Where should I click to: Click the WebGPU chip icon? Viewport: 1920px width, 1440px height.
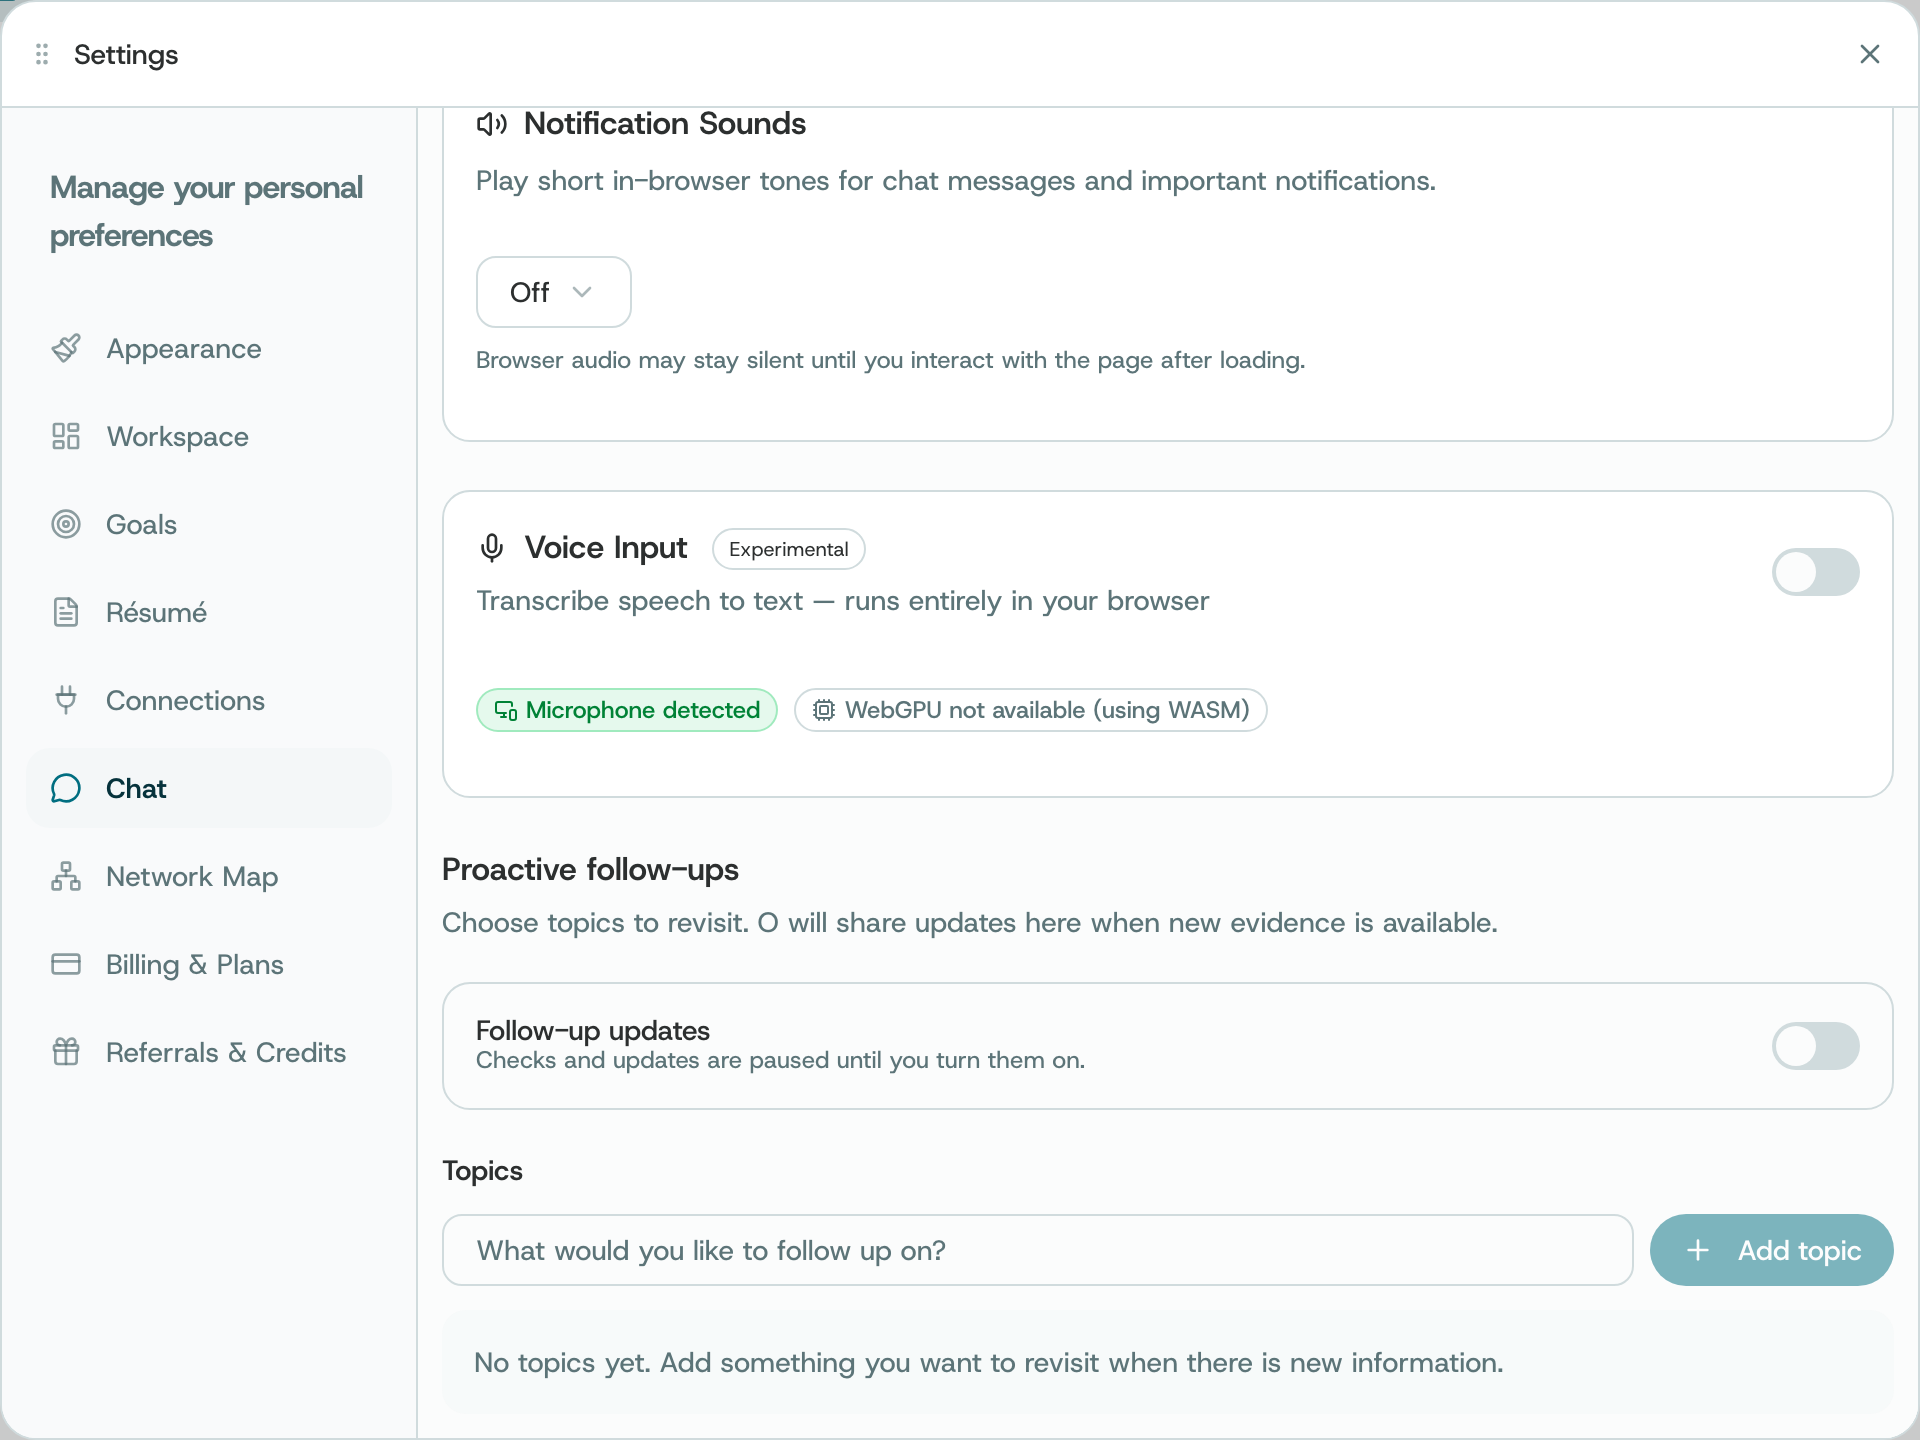(823, 710)
